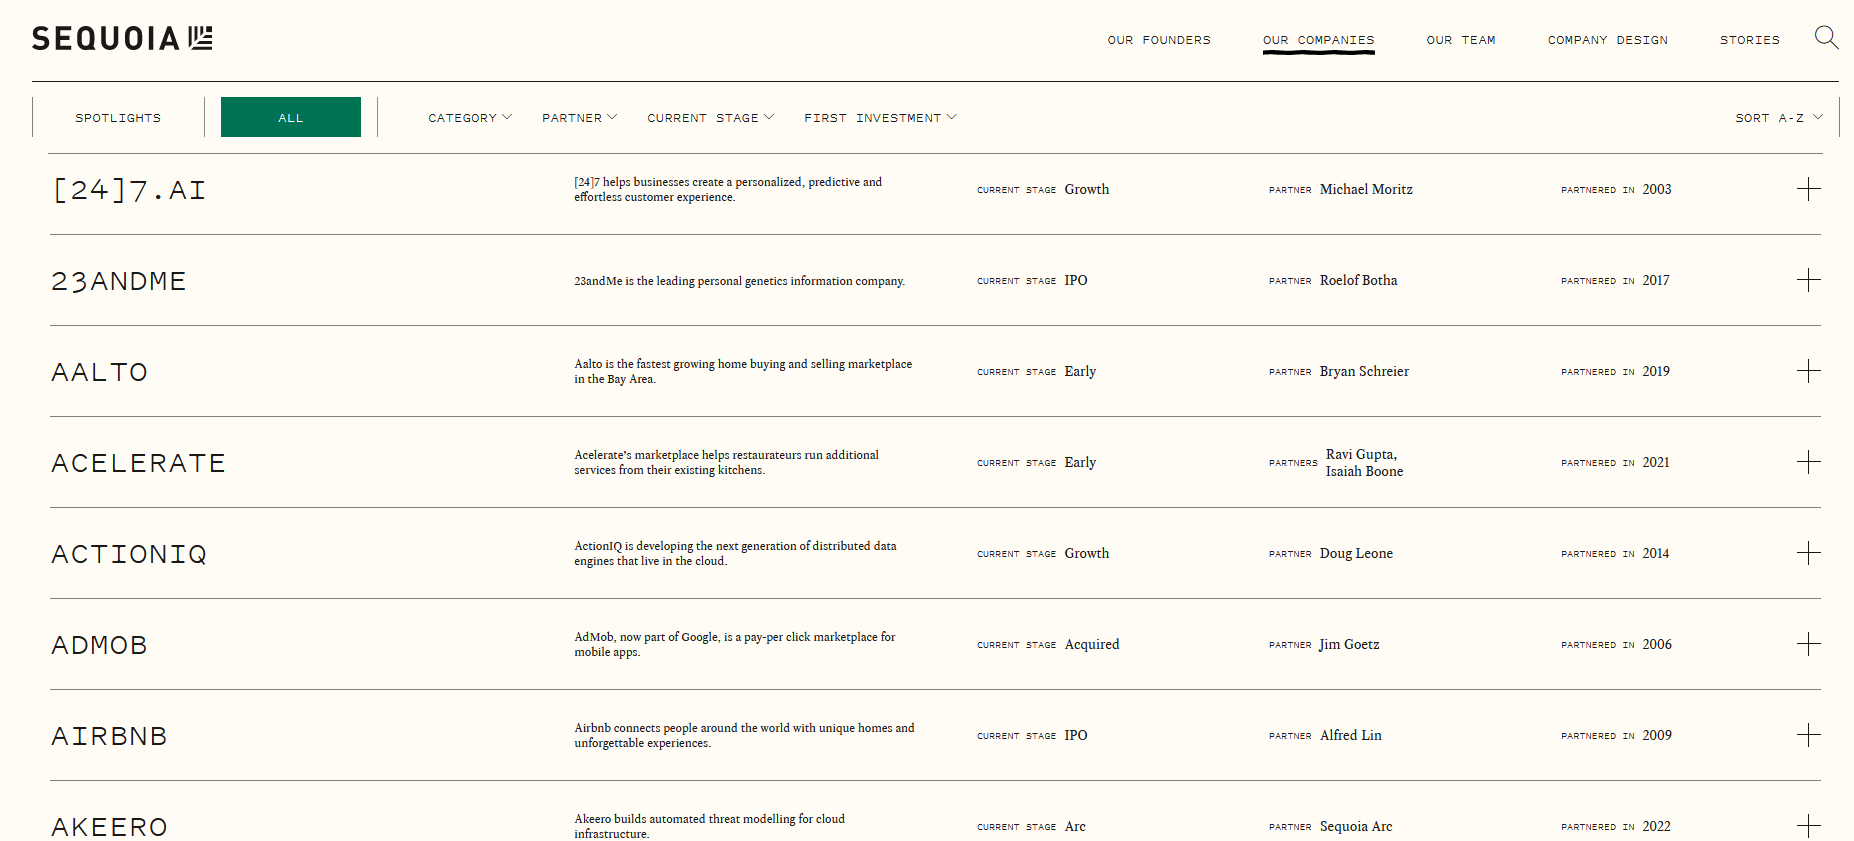The width and height of the screenshot is (1854, 841).
Task: Click the AALTO company name
Action: click(x=100, y=372)
